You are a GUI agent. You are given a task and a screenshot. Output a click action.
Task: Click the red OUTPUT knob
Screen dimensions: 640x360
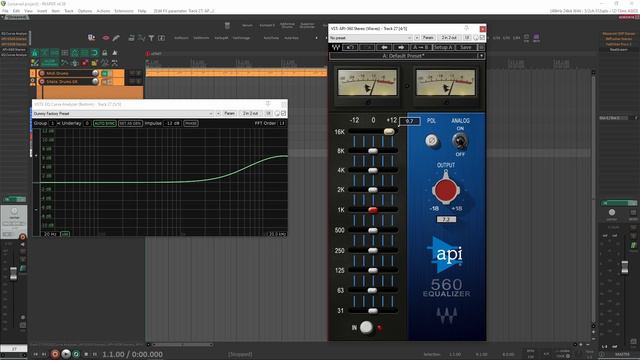click(x=446, y=190)
